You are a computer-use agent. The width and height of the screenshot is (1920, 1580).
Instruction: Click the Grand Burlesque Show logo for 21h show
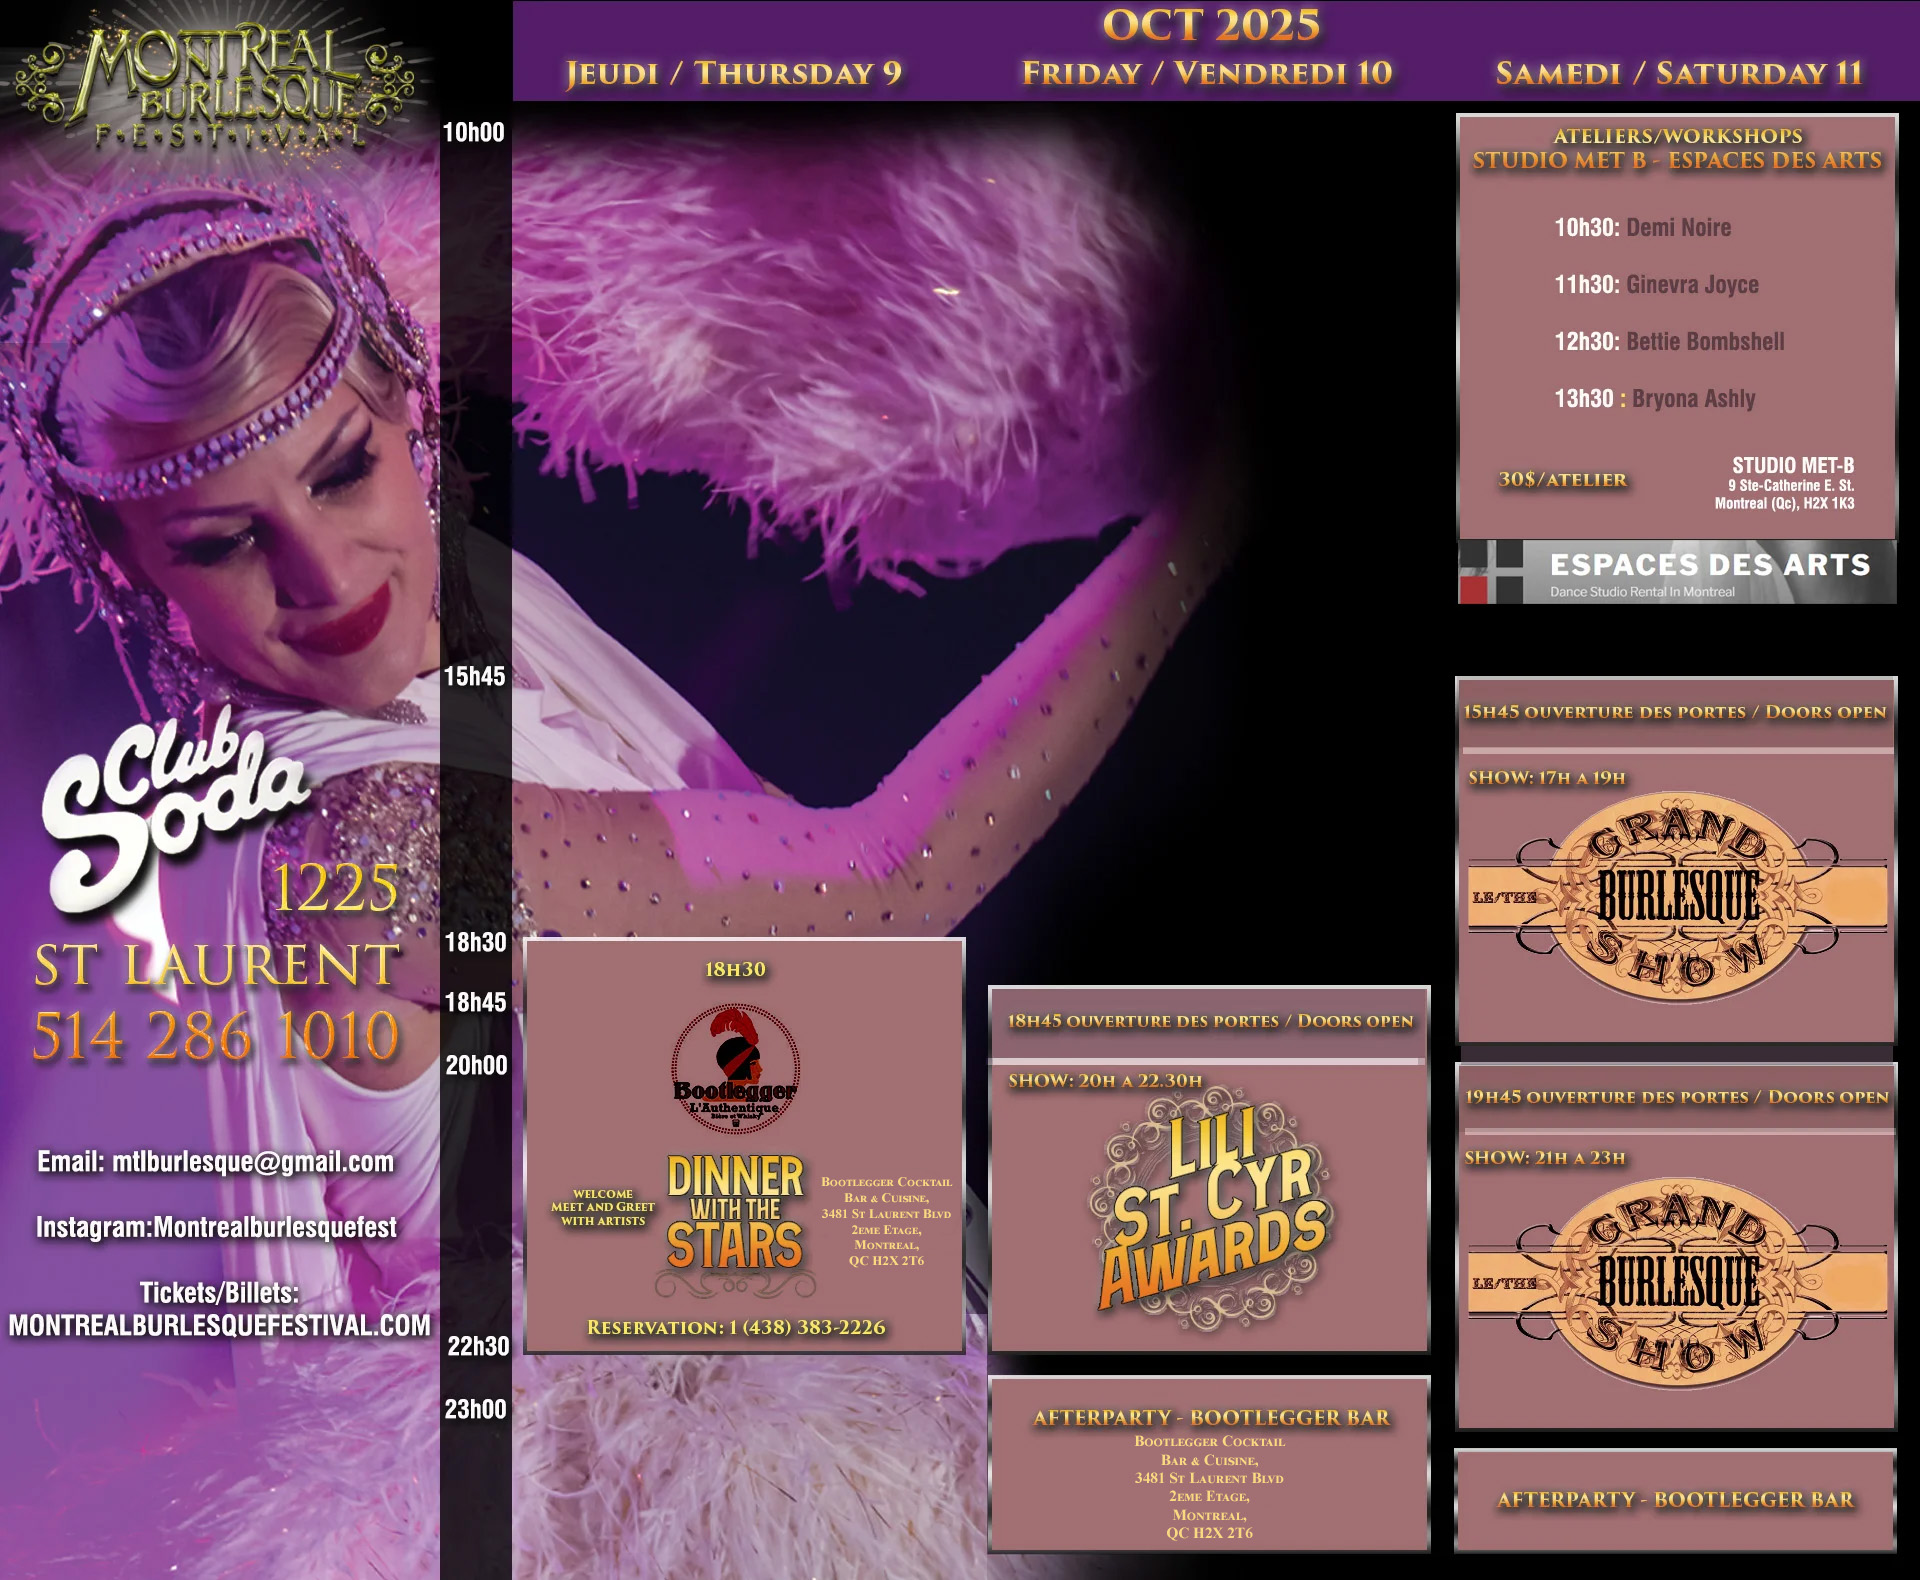[1677, 1282]
